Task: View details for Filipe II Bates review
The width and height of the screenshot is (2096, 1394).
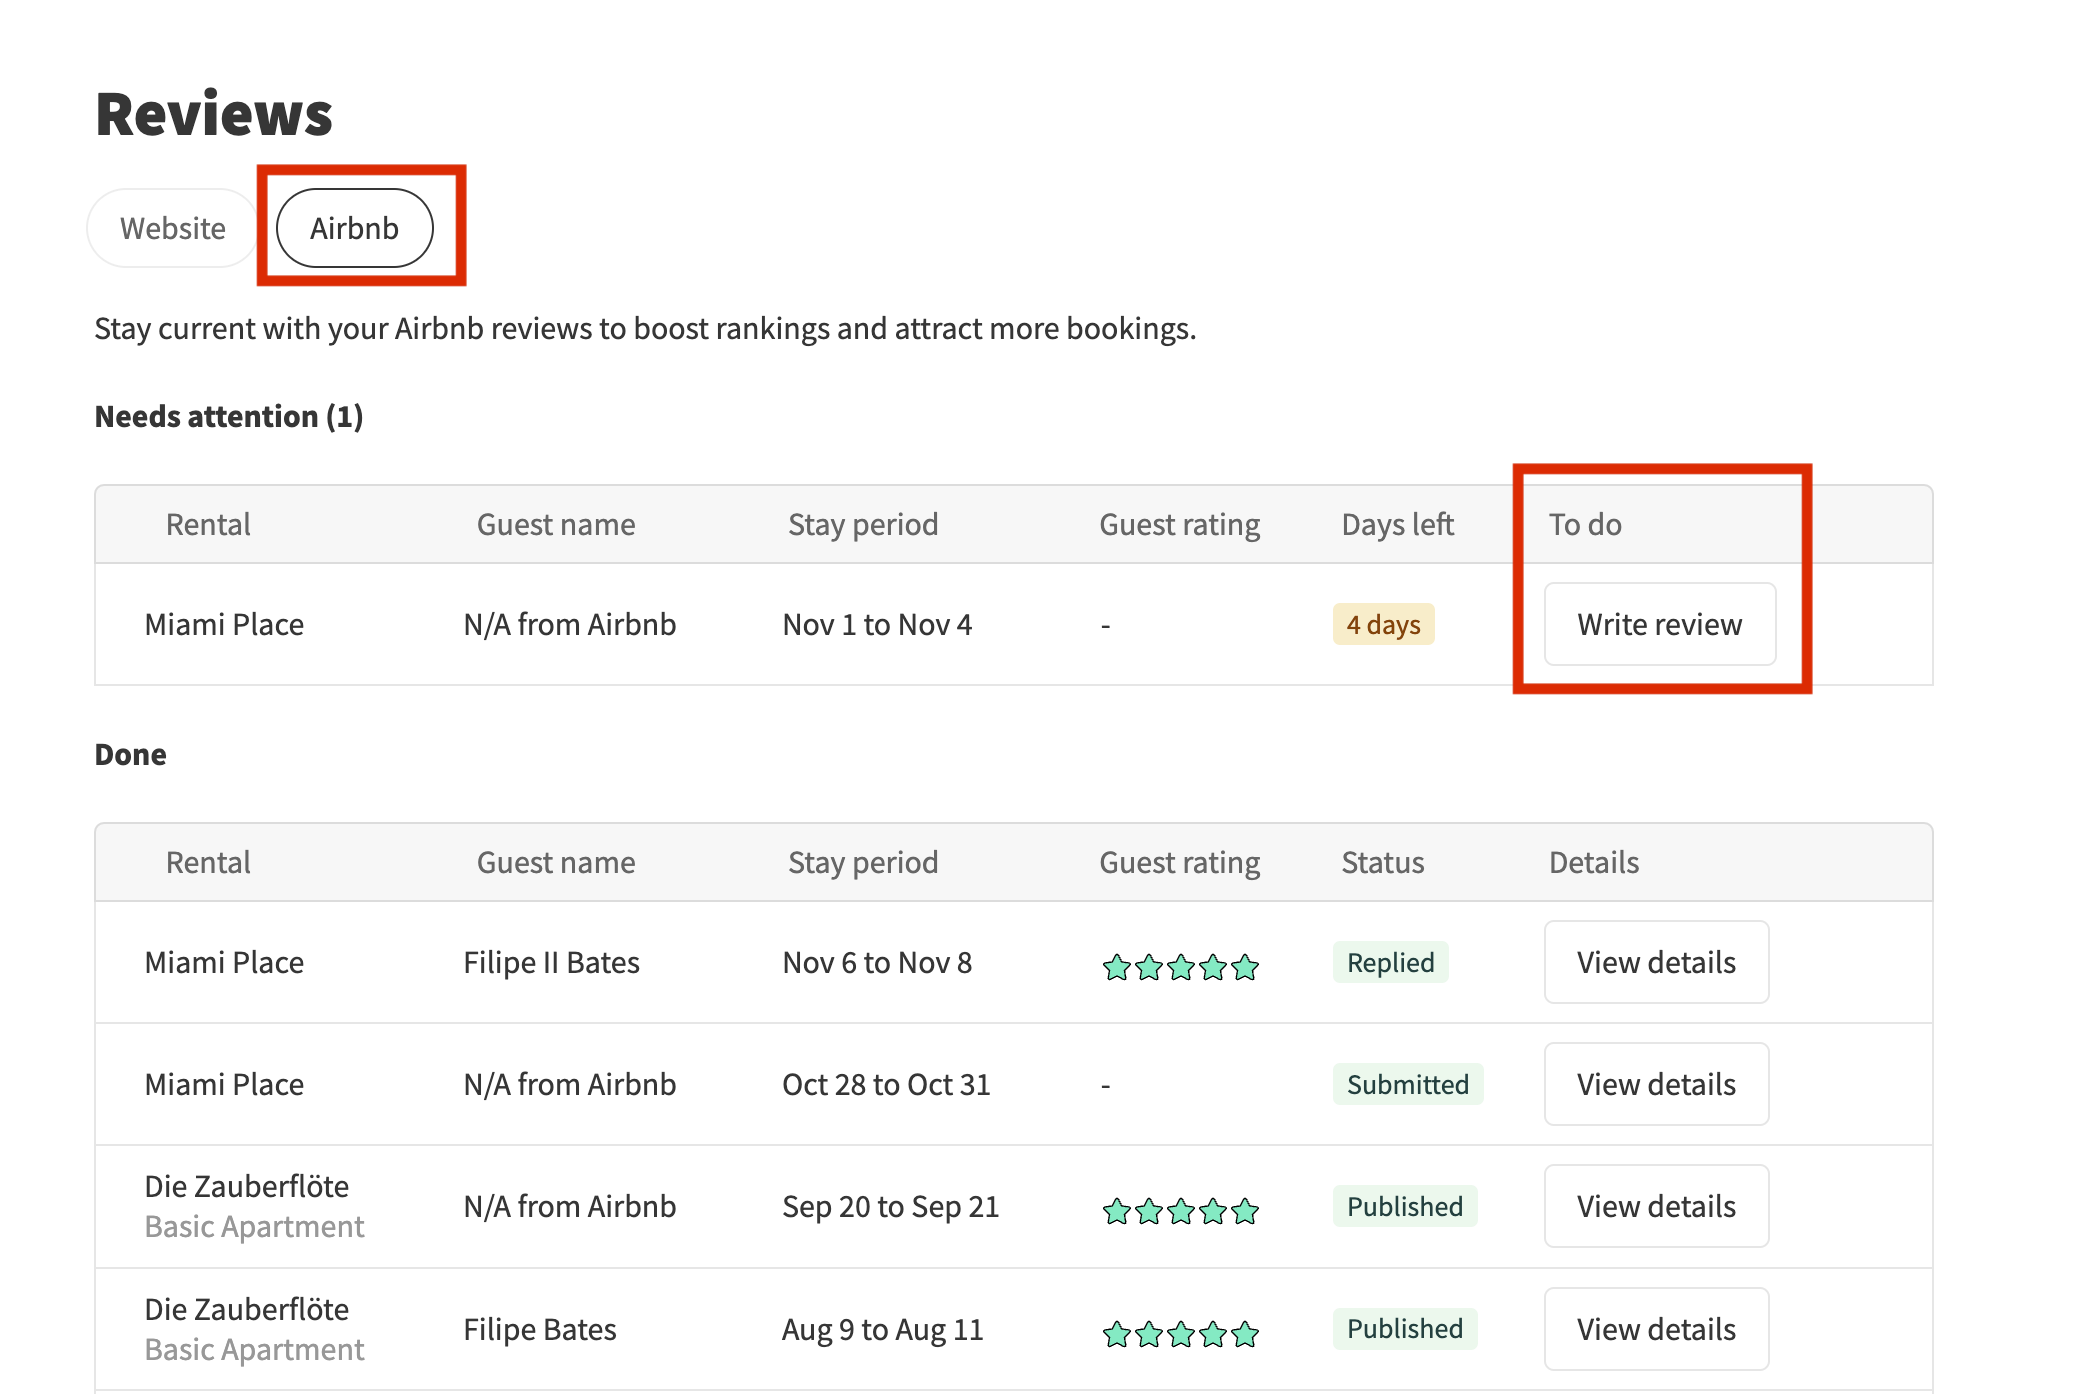Action: pyautogui.click(x=1656, y=962)
